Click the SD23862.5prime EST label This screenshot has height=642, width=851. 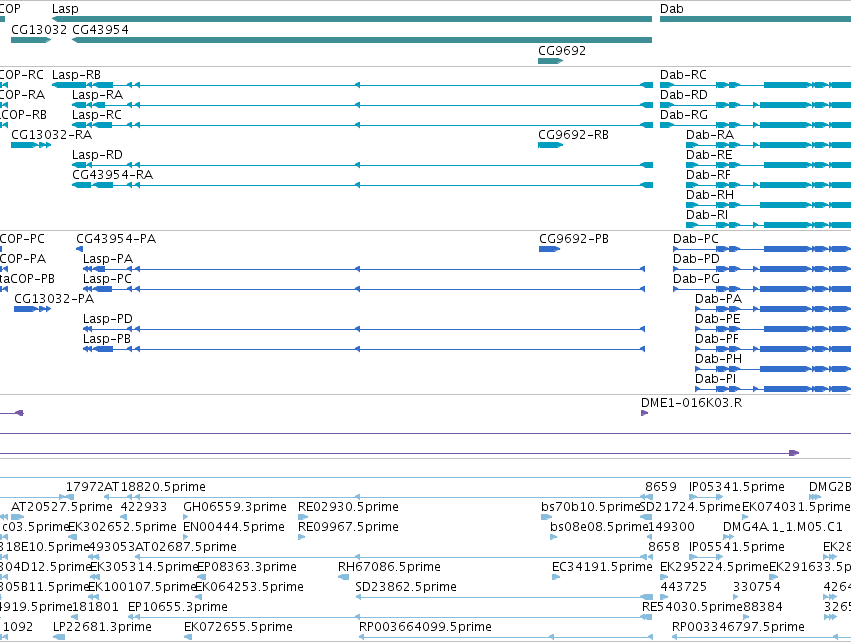tap(406, 587)
